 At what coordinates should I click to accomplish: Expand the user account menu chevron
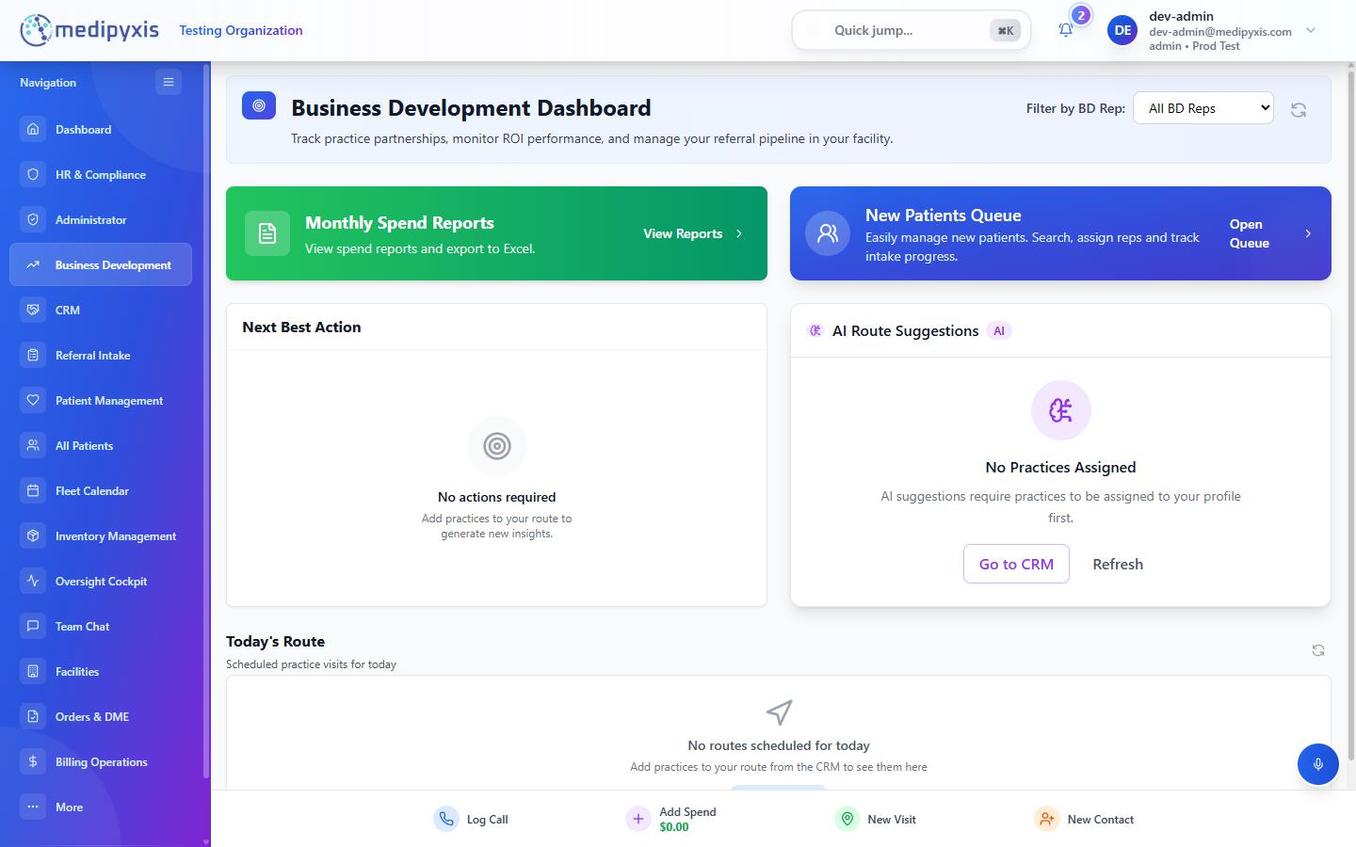1311,30
